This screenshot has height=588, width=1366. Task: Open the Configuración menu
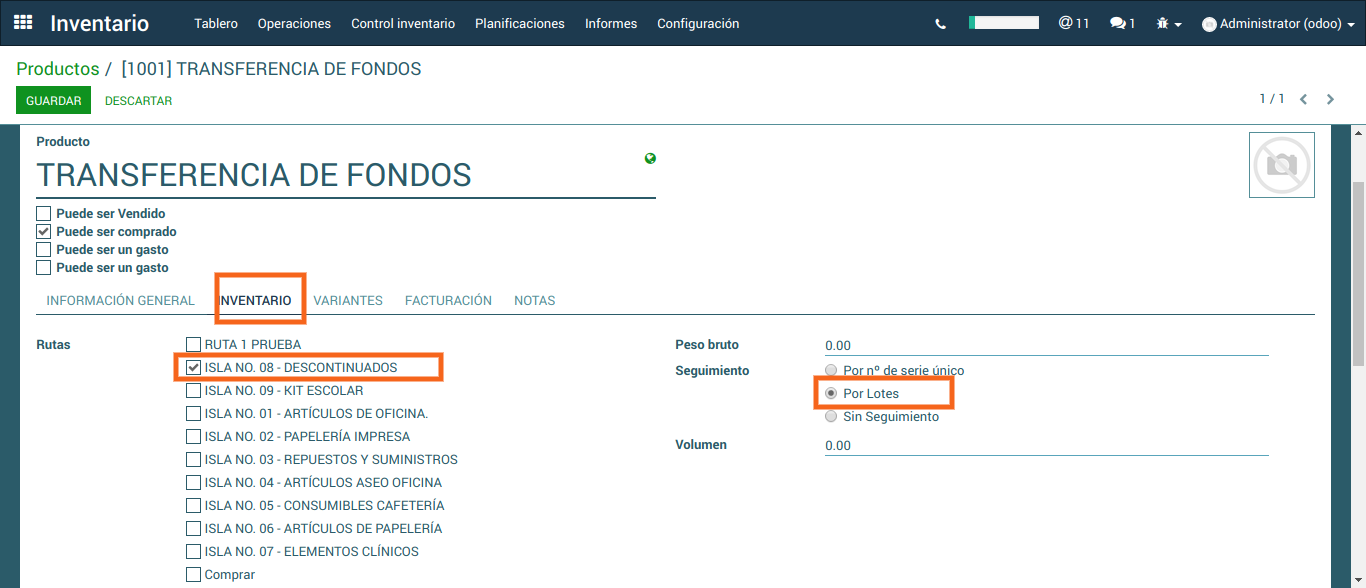pyautogui.click(x=698, y=23)
